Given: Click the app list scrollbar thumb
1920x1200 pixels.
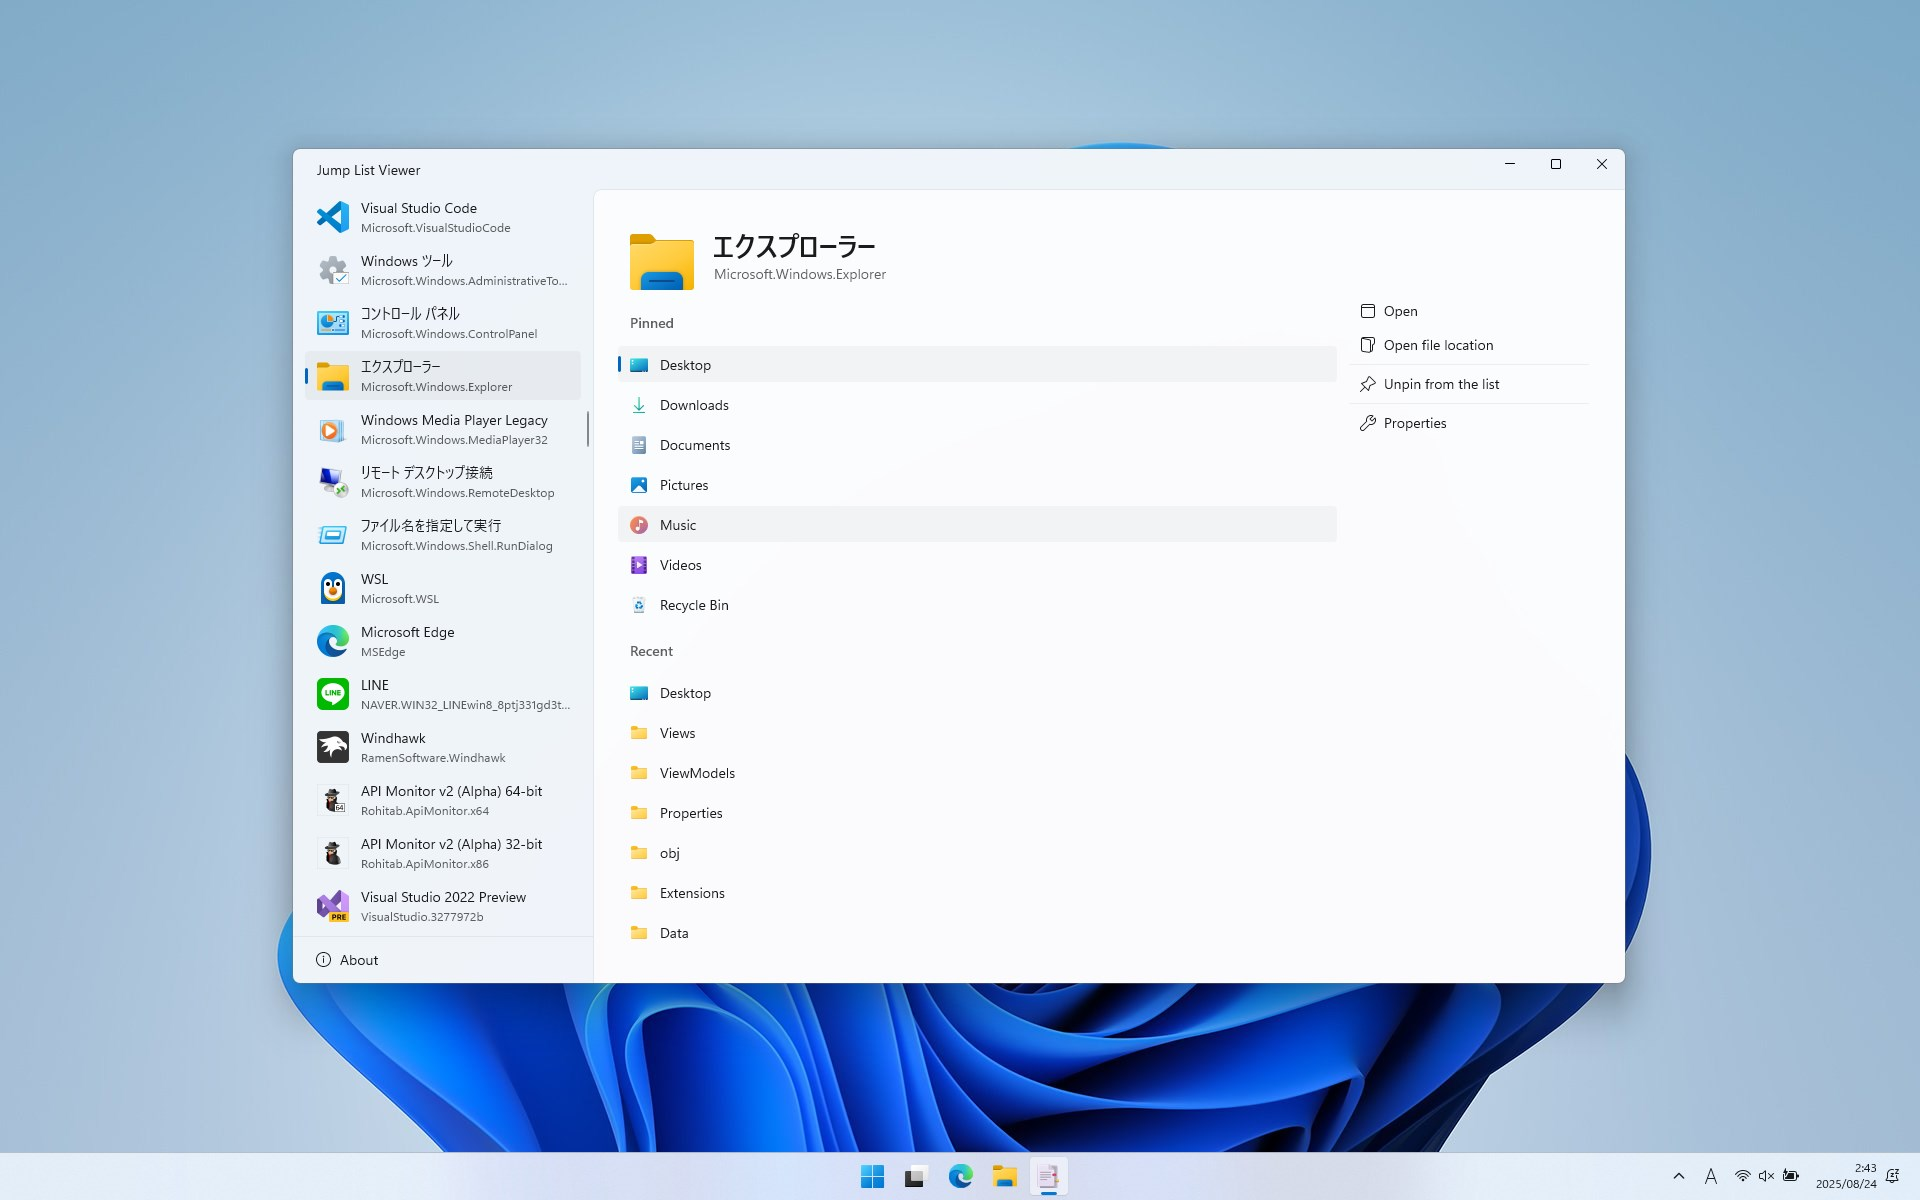Looking at the screenshot, I should [588, 429].
